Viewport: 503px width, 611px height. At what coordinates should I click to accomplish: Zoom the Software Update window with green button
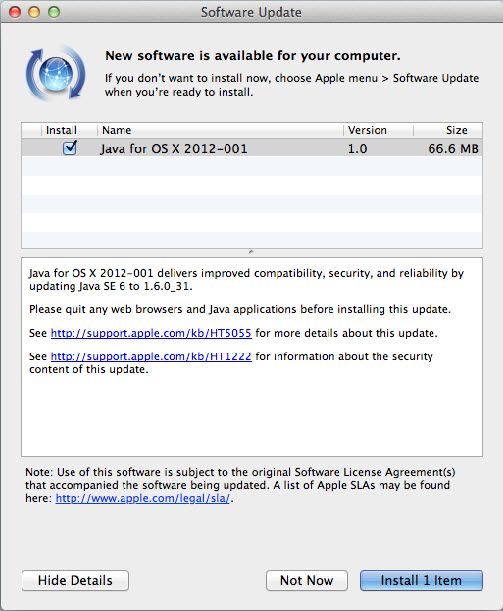(54, 12)
